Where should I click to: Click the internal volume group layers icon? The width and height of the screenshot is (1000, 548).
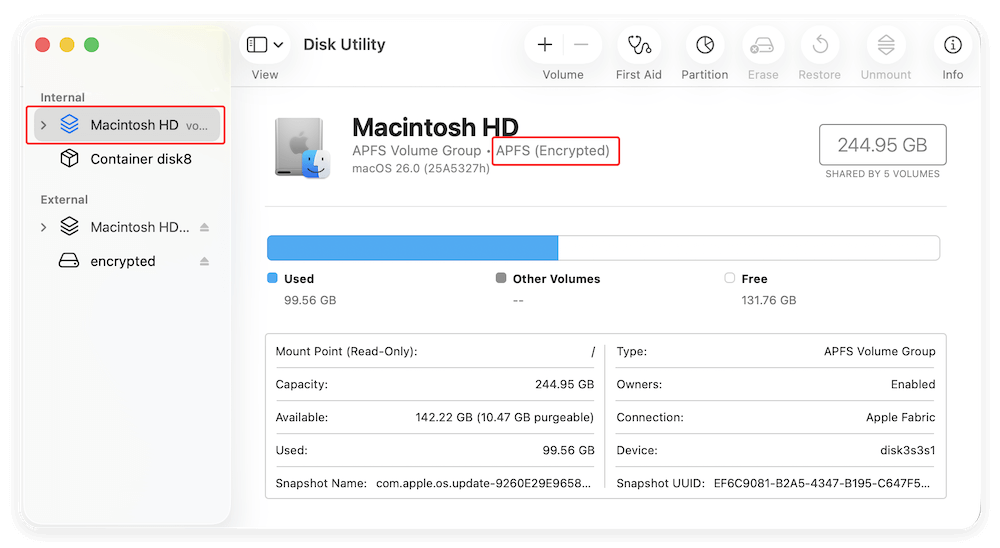69,124
